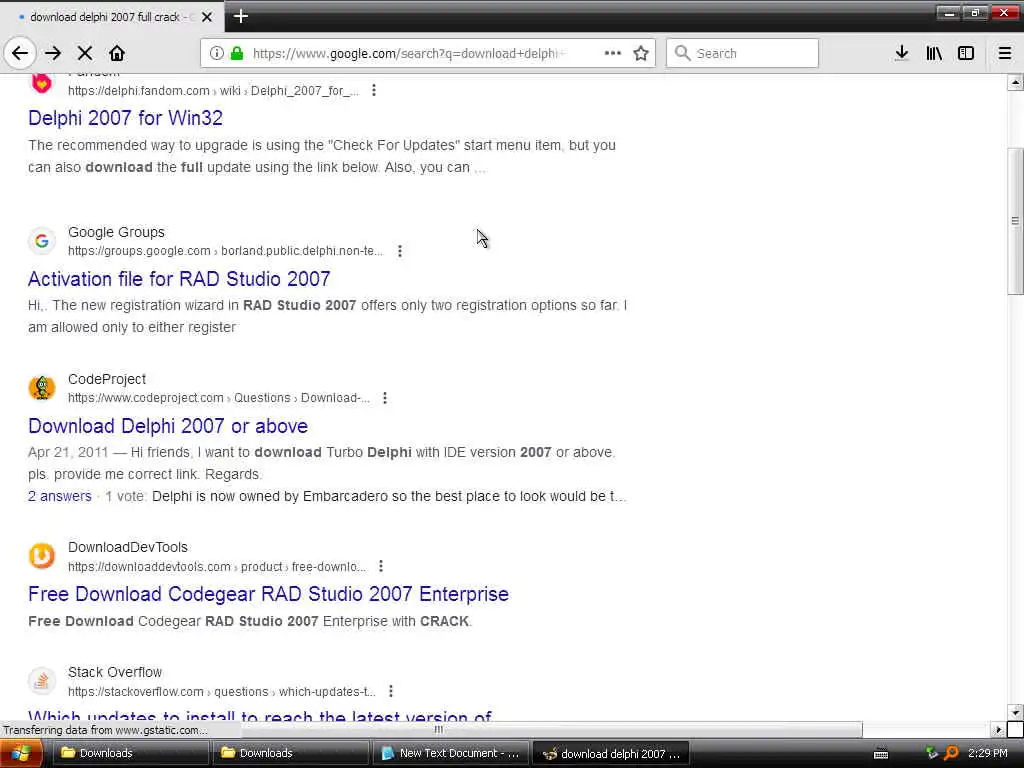Click the CodeProject favicon
The height and width of the screenshot is (768, 1024).
(x=42, y=388)
